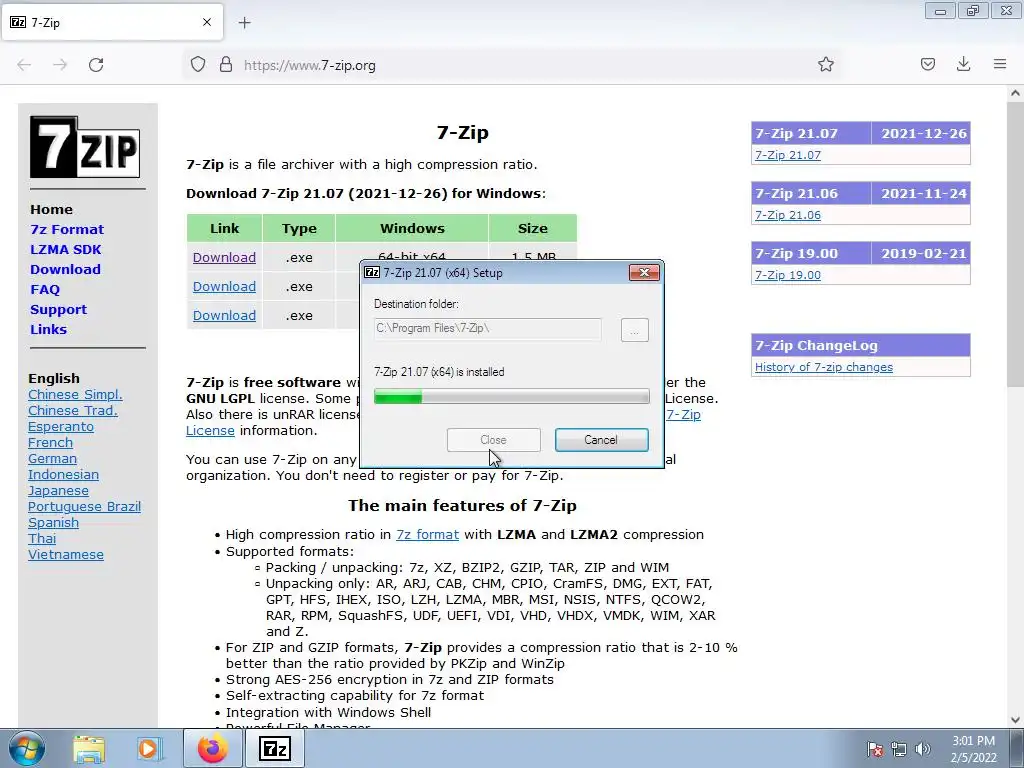Open the Support sidebar link
1024x768 pixels.
click(59, 310)
